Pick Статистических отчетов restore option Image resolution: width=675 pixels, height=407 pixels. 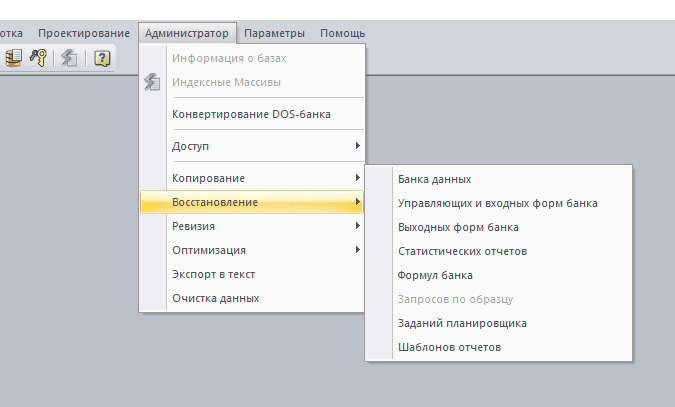[462, 251]
